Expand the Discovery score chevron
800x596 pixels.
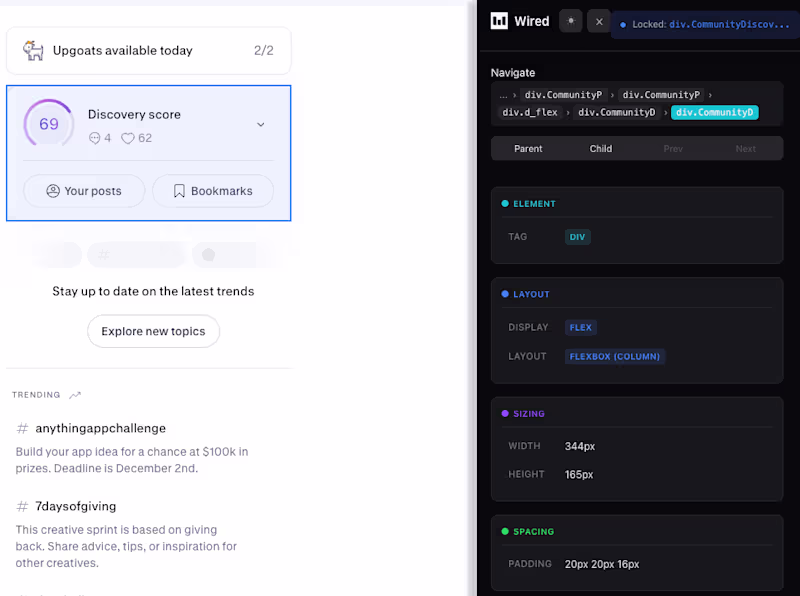click(x=261, y=125)
